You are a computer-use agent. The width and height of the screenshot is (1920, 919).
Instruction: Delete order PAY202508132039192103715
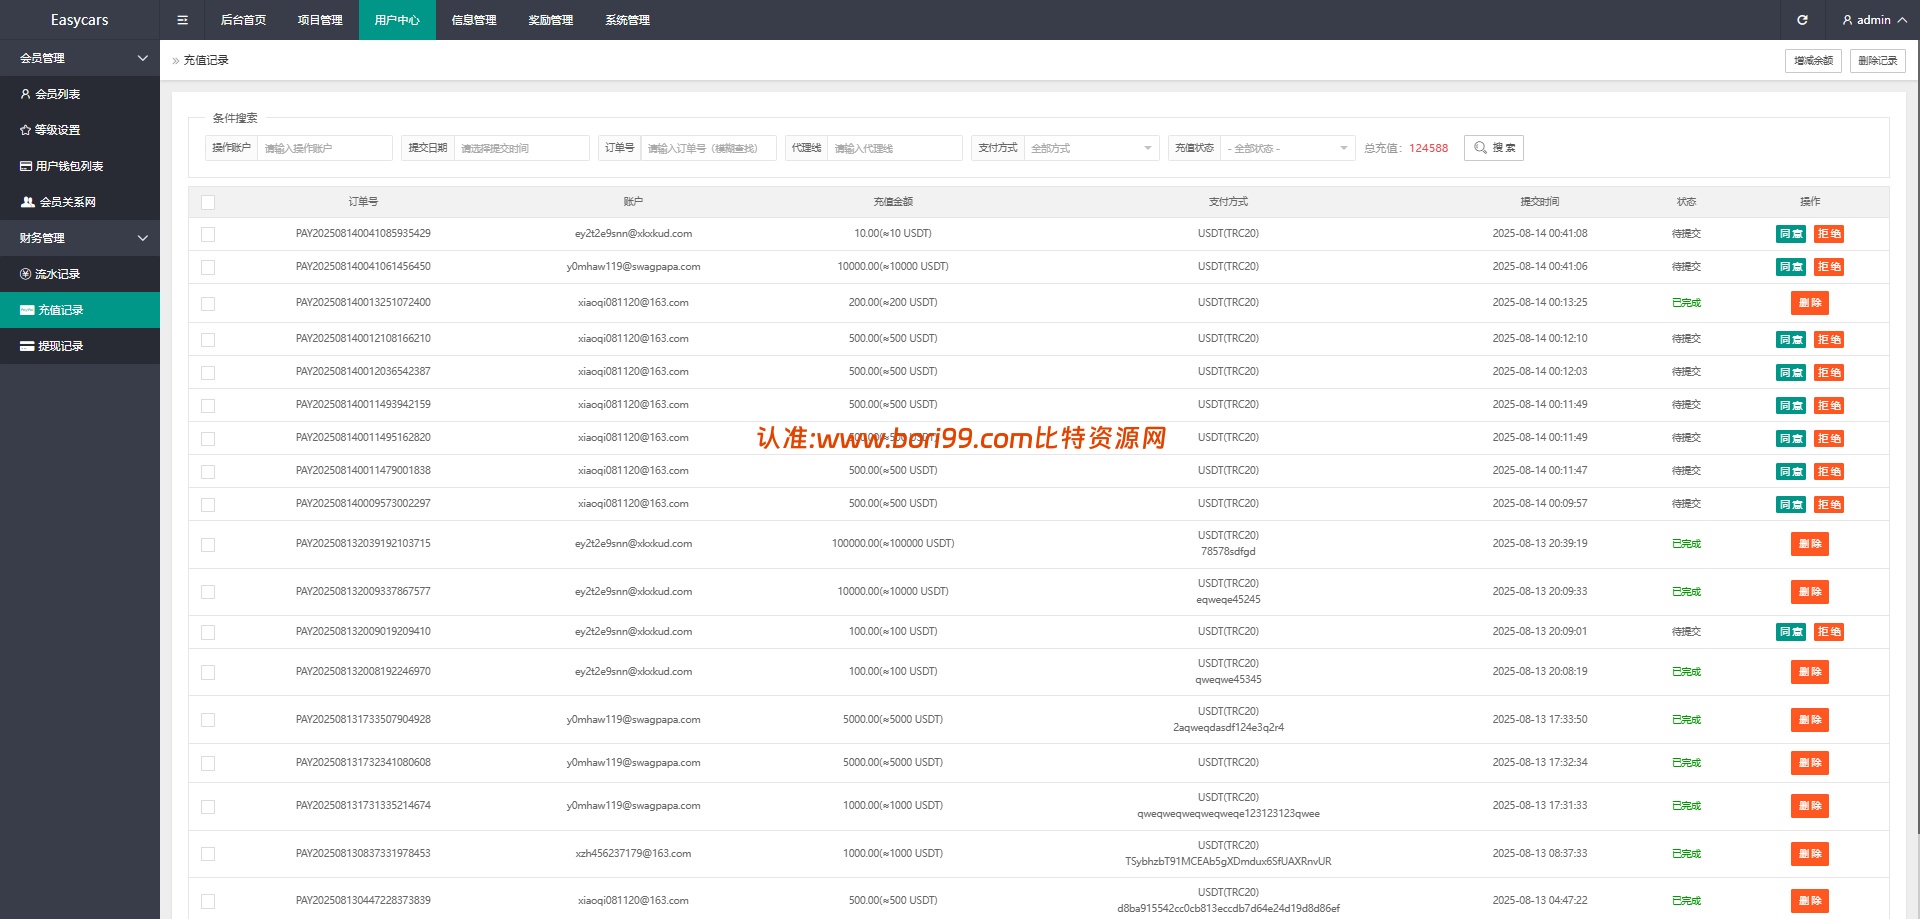(x=1810, y=544)
